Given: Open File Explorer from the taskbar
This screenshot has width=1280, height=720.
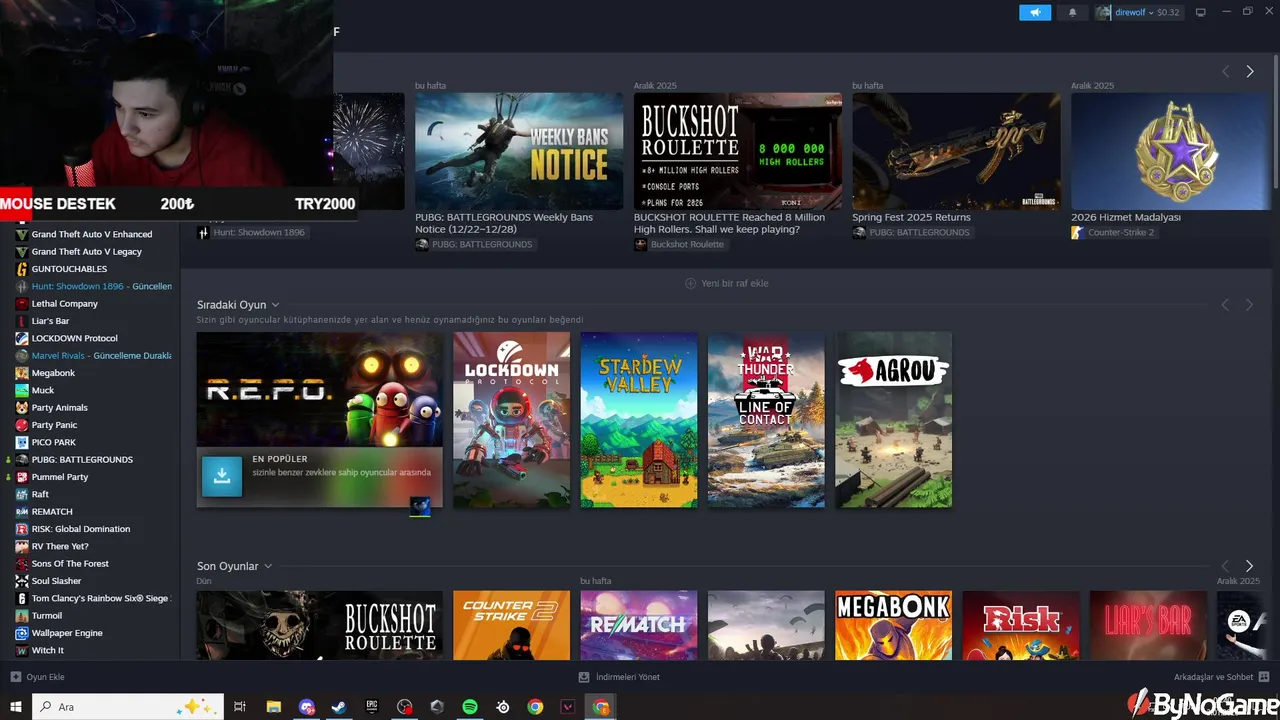Looking at the screenshot, I should [273, 707].
